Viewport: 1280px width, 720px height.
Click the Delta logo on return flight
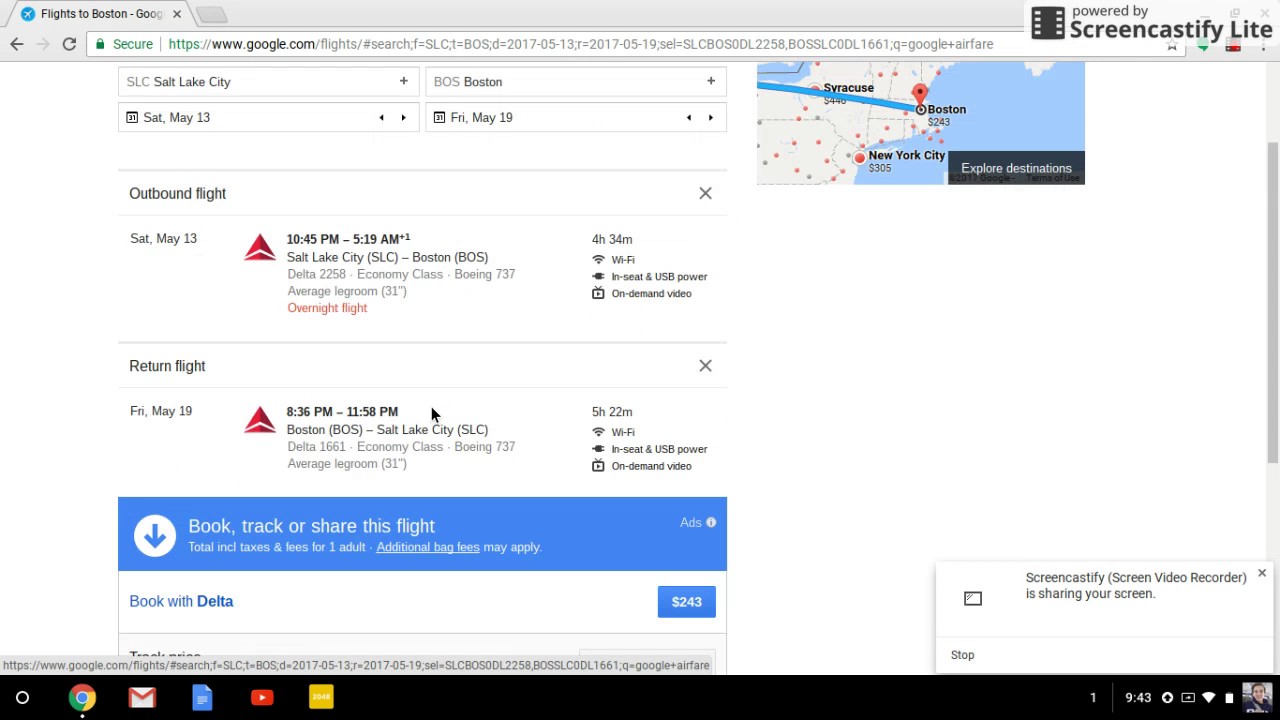(260, 419)
